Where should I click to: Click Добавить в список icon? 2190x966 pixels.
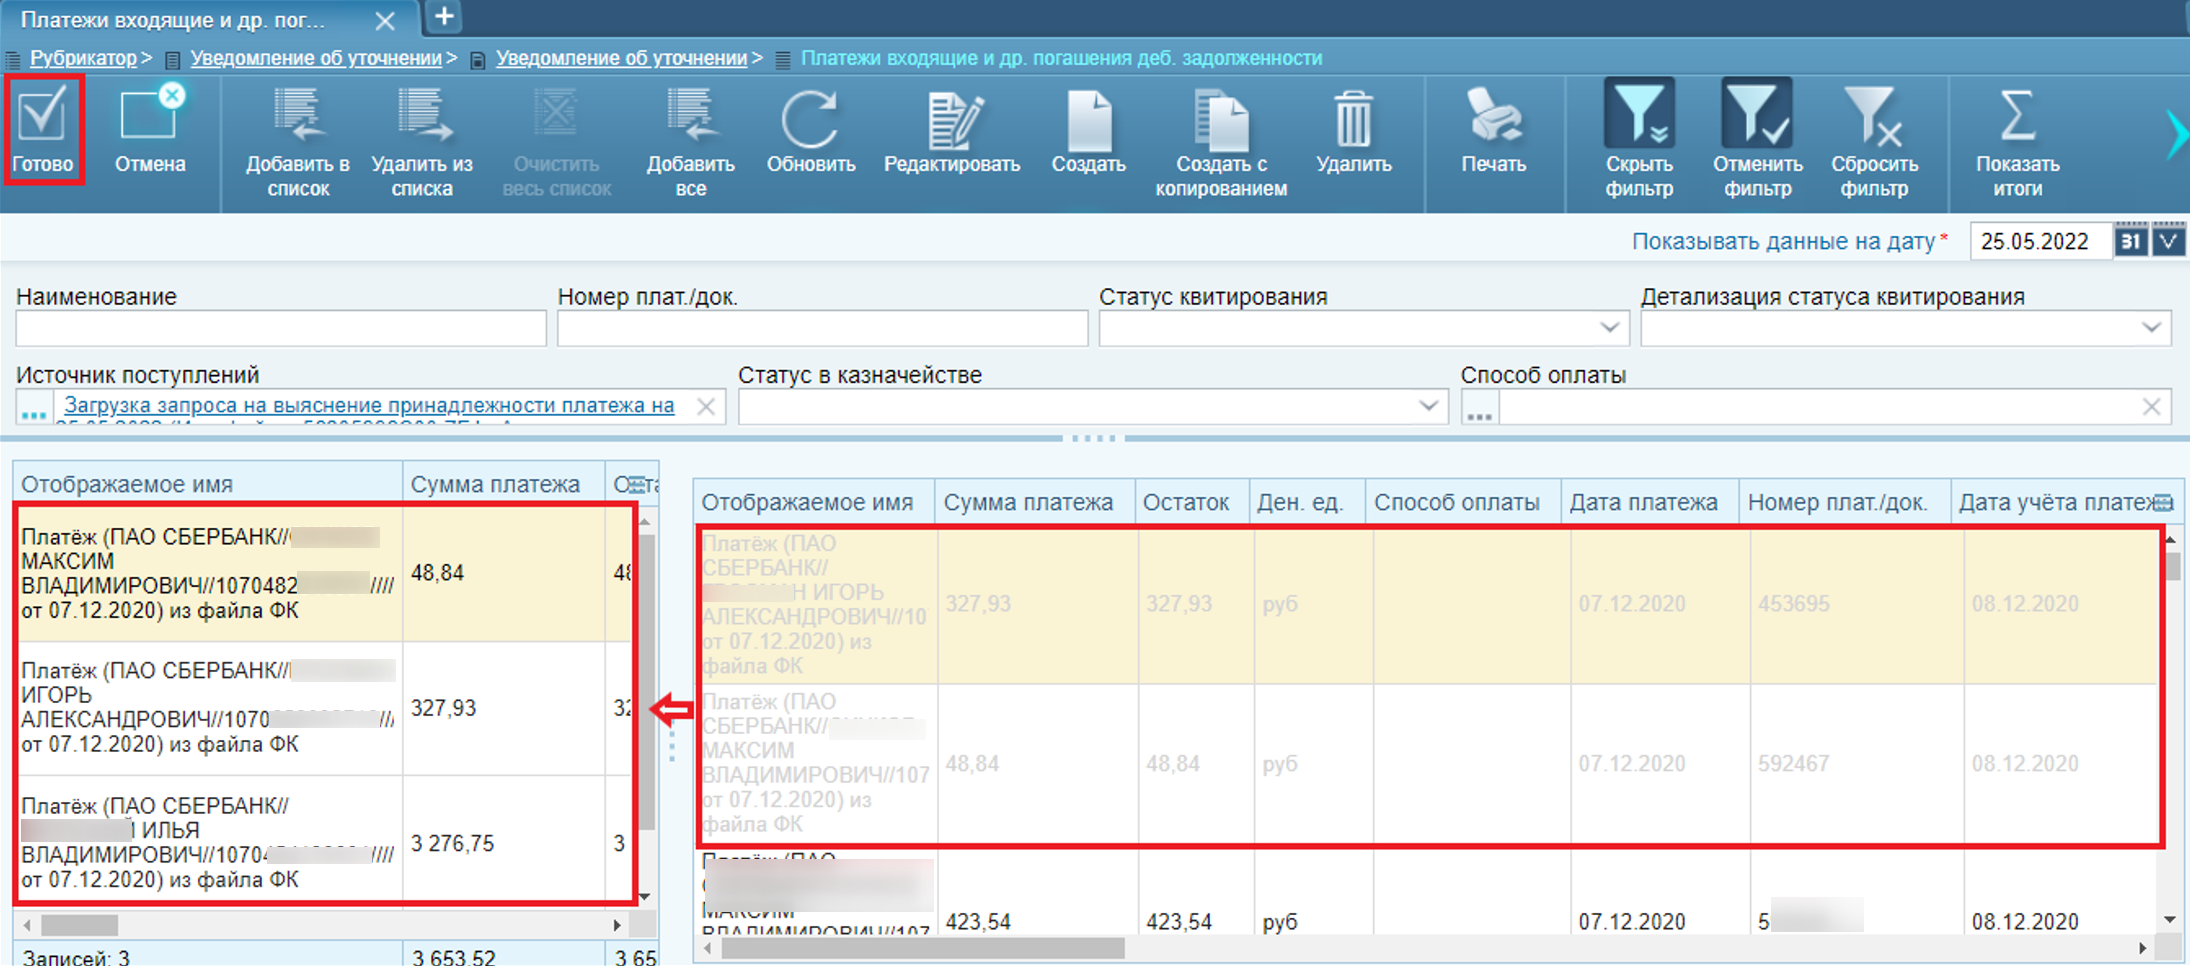click(x=297, y=117)
